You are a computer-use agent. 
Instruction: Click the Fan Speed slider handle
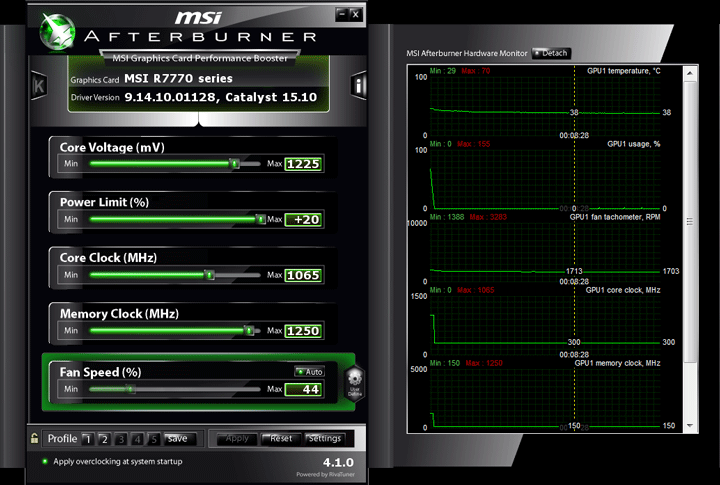(x=130, y=389)
